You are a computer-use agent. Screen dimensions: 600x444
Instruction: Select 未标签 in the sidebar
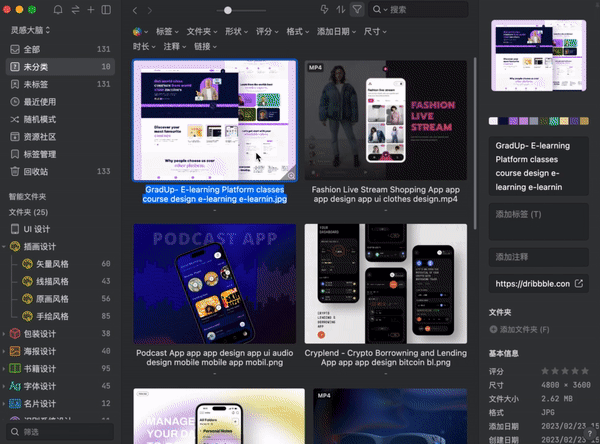pos(60,84)
